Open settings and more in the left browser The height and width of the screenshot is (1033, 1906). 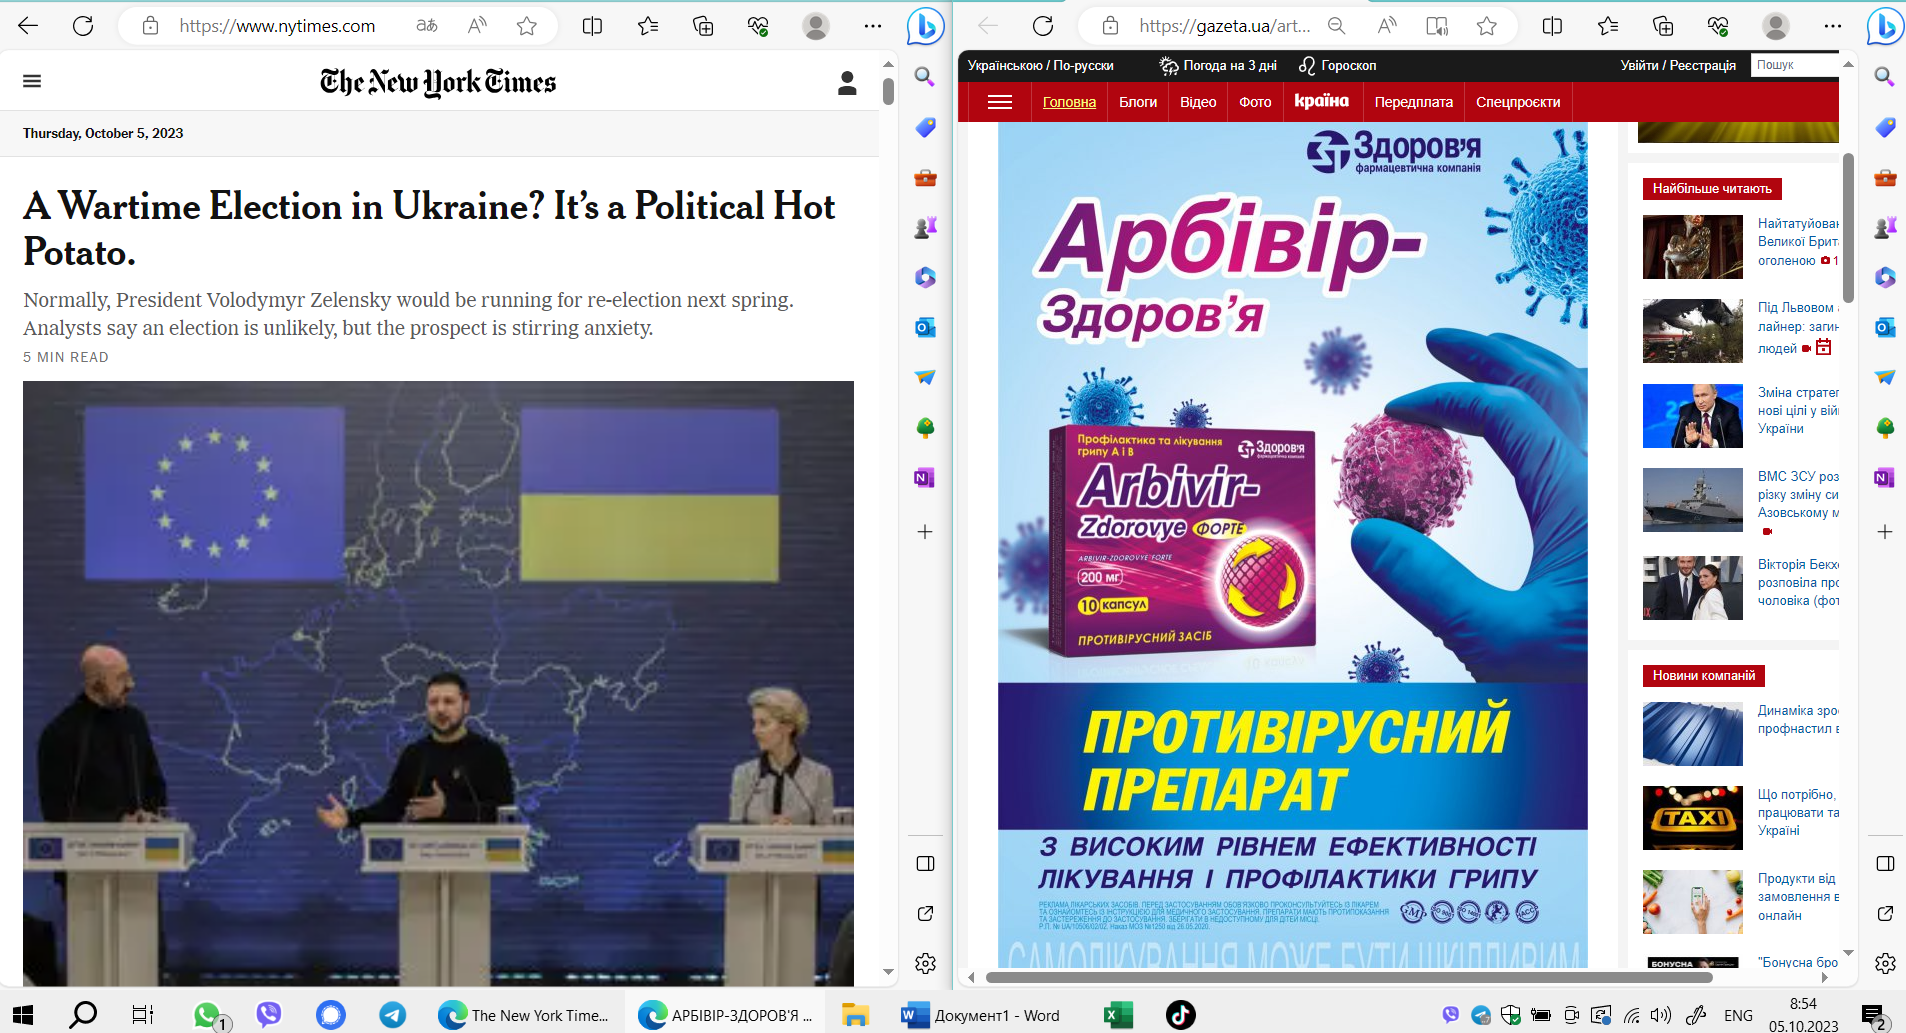[x=873, y=26]
